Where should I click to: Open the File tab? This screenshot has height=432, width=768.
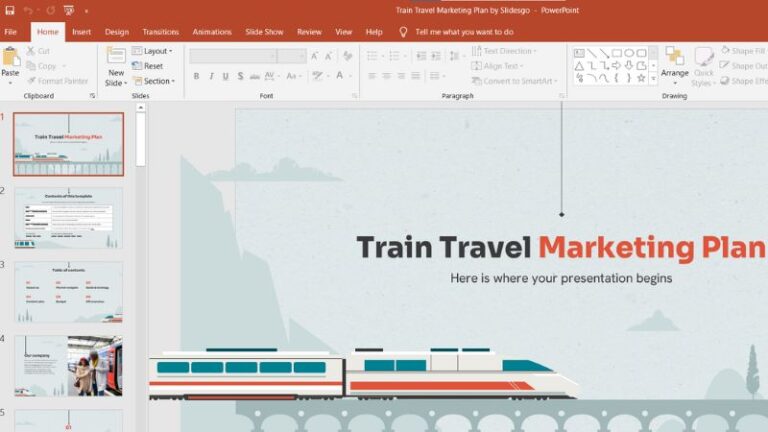[10, 32]
